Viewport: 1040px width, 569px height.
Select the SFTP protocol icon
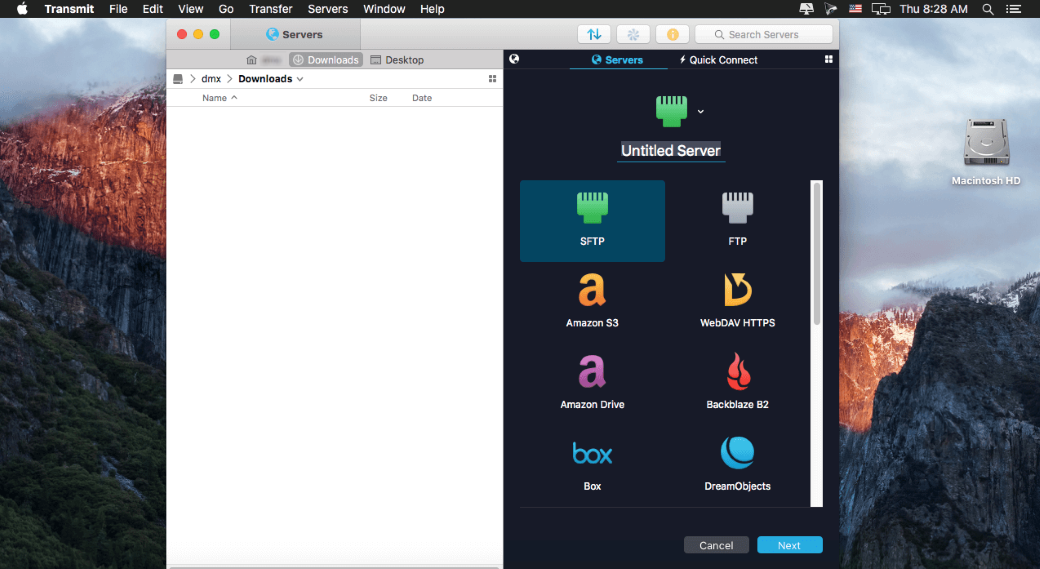592,220
